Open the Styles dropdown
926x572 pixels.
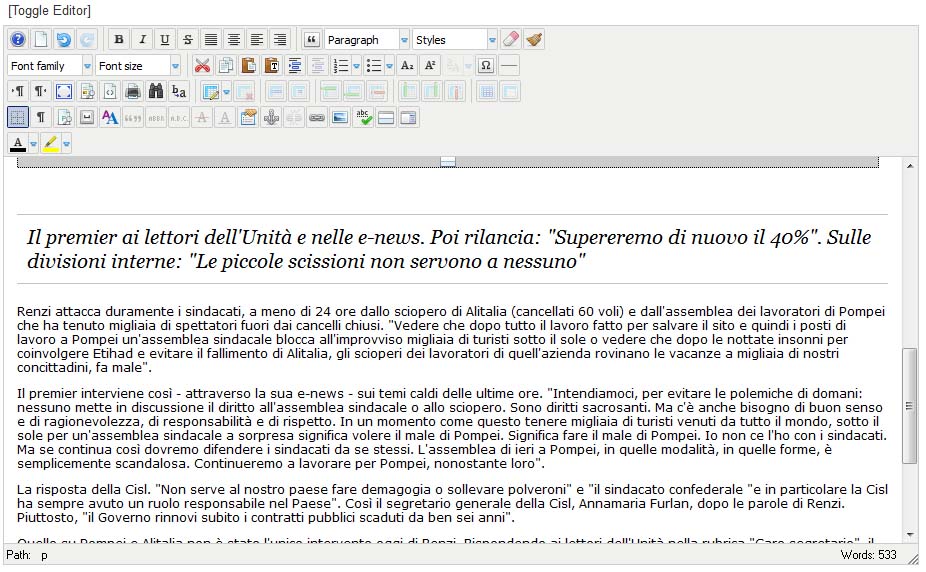pyautogui.click(x=455, y=40)
